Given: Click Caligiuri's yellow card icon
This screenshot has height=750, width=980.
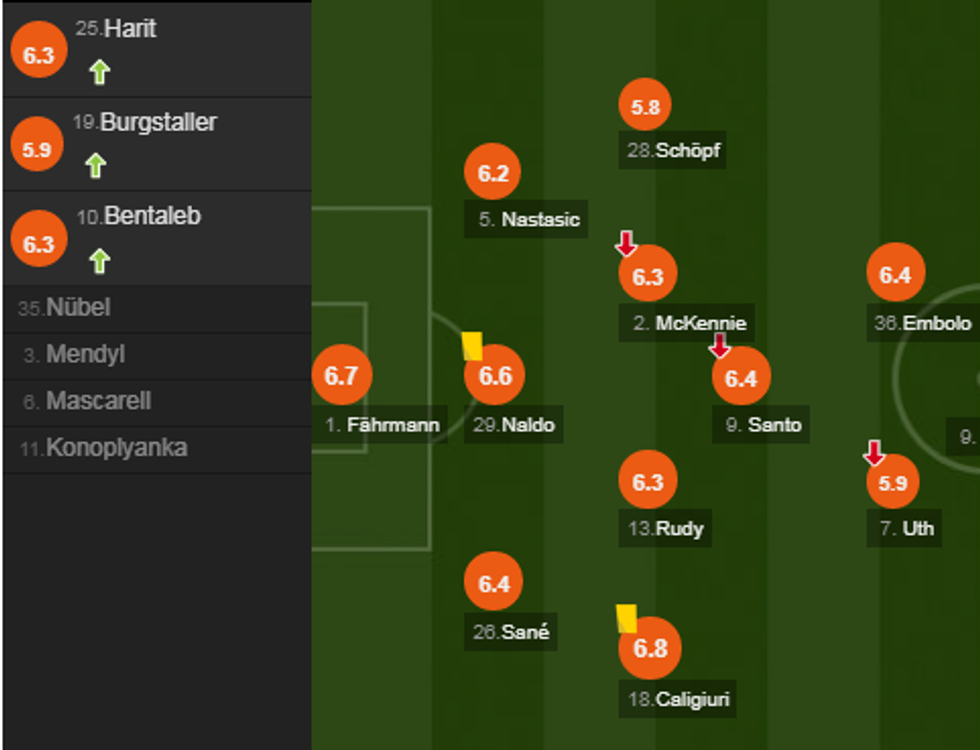Looking at the screenshot, I should pyautogui.click(x=627, y=618).
